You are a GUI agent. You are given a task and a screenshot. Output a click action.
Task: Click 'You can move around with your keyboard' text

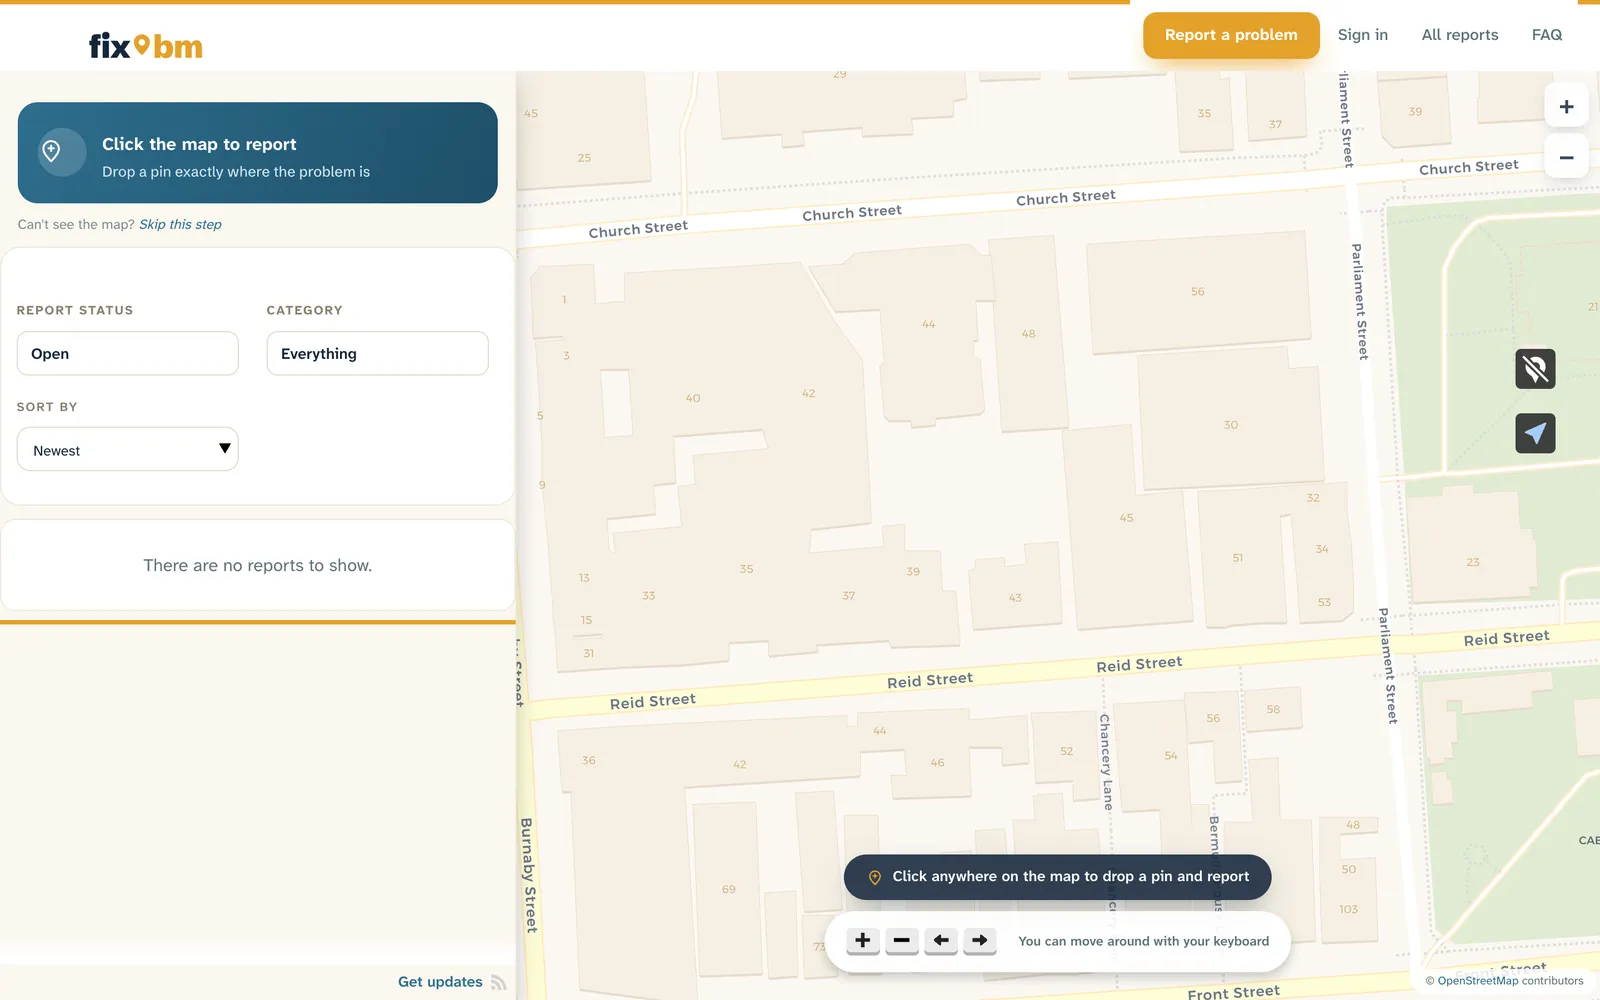pyautogui.click(x=1143, y=941)
